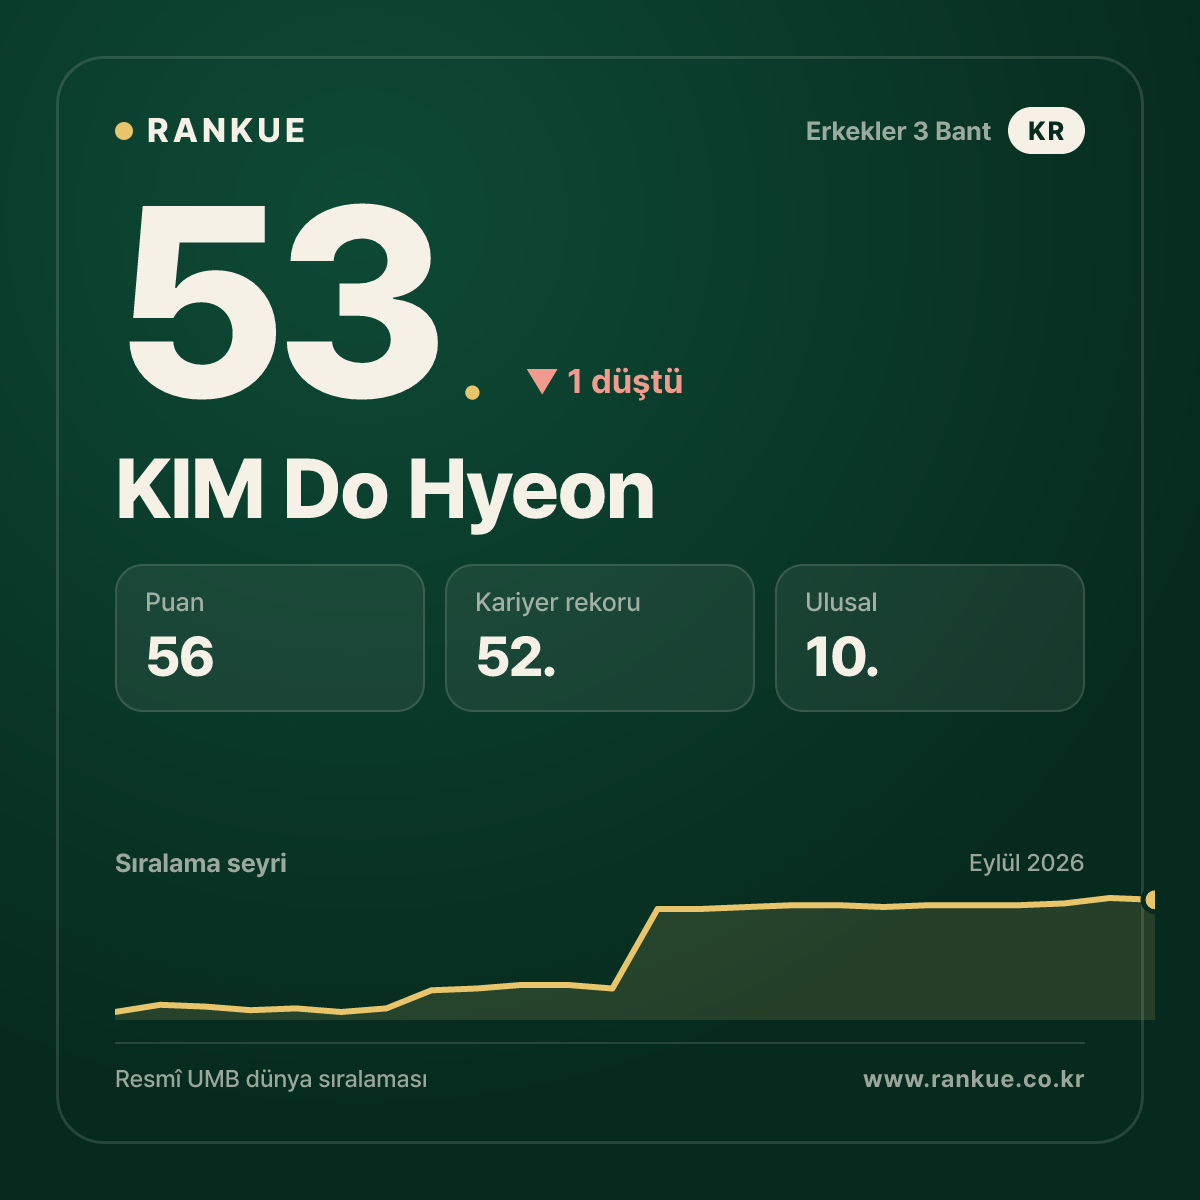
Task: Click the latest point marker on chart
Action: (1152, 900)
